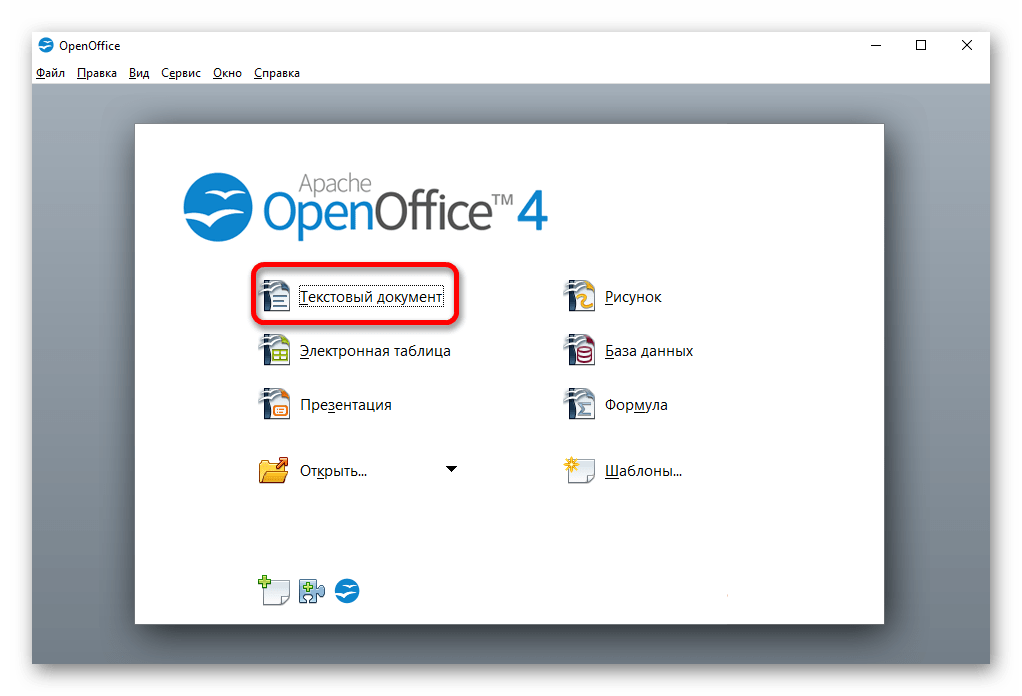The image size is (1022, 696).
Task: Create a new Рисунок via its label
Action: pos(633,297)
